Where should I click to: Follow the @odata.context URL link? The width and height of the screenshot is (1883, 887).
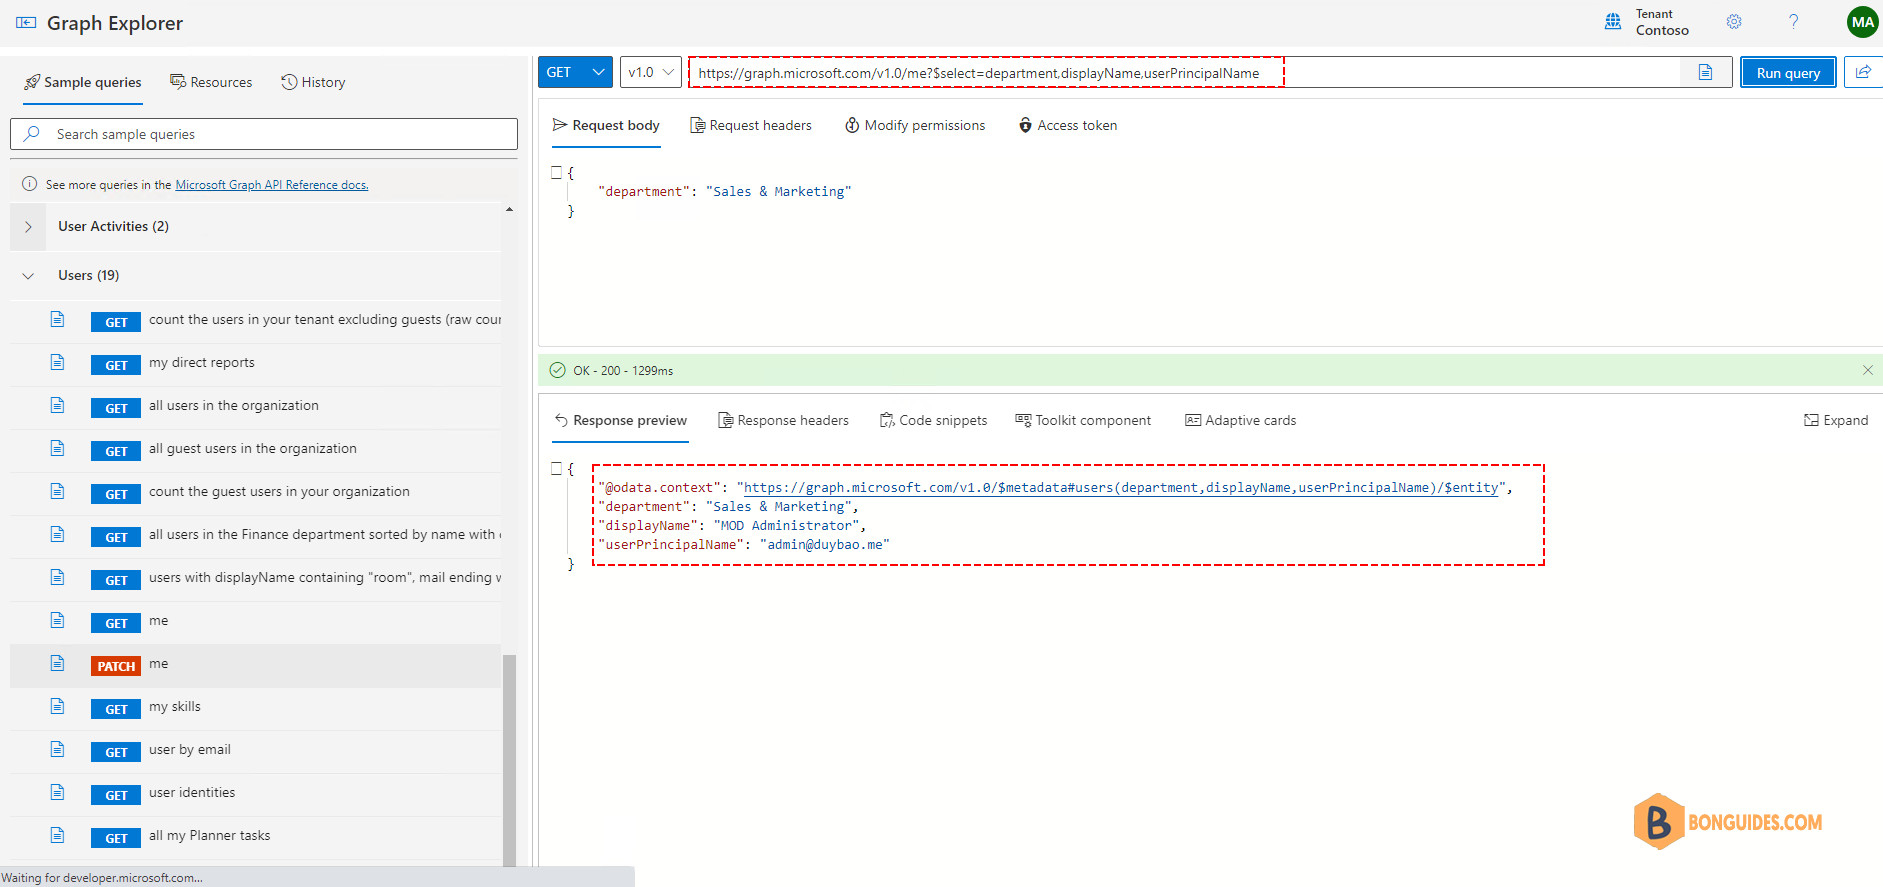1121,488
